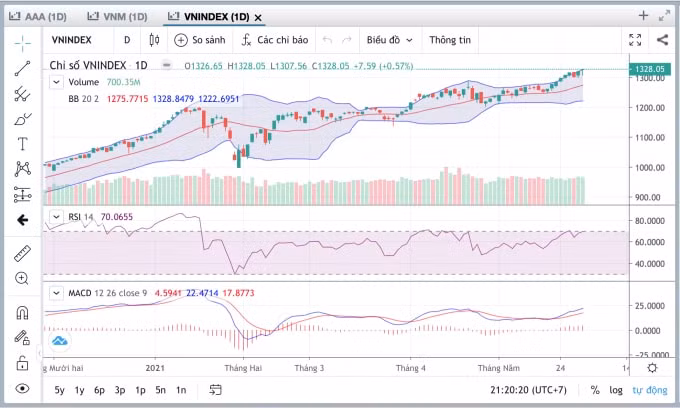Select the pitchfork drawing tool
The image size is (680, 408).
[22, 94]
